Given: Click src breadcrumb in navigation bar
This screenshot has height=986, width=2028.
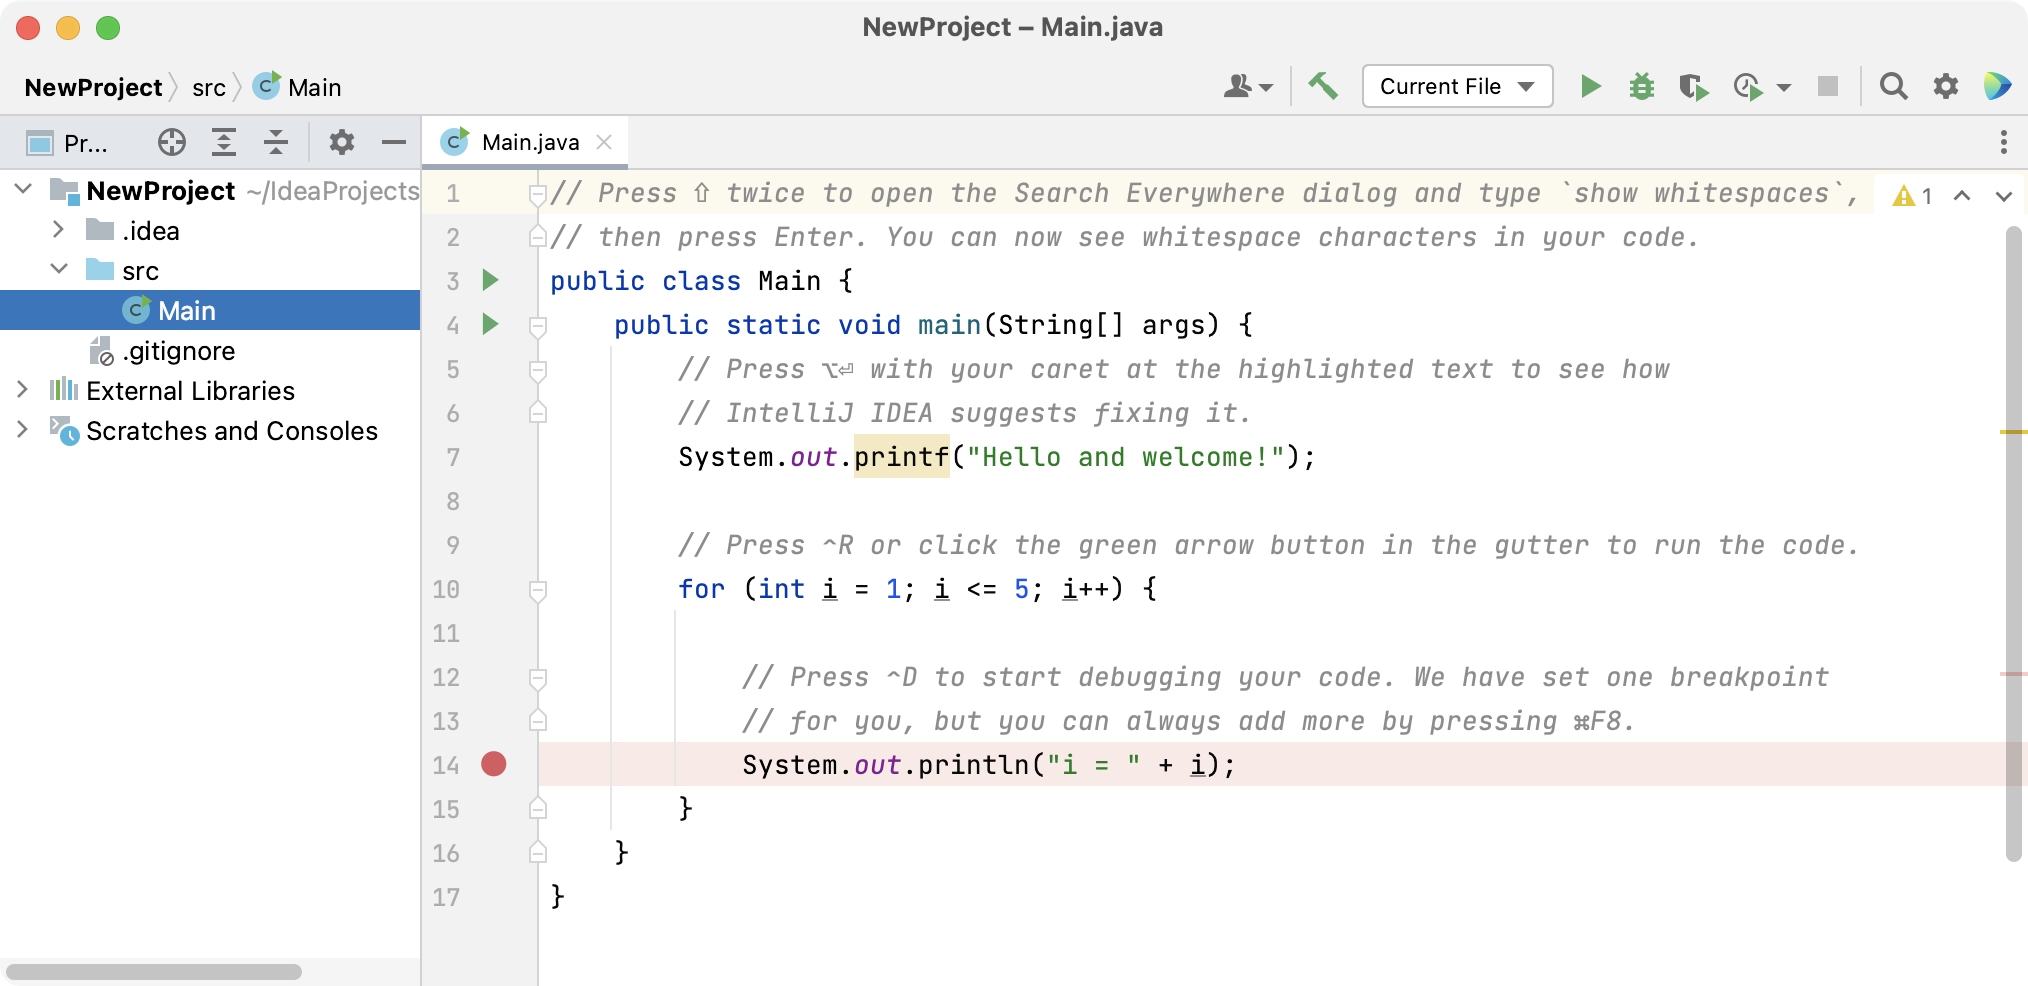Looking at the screenshot, I should point(208,88).
